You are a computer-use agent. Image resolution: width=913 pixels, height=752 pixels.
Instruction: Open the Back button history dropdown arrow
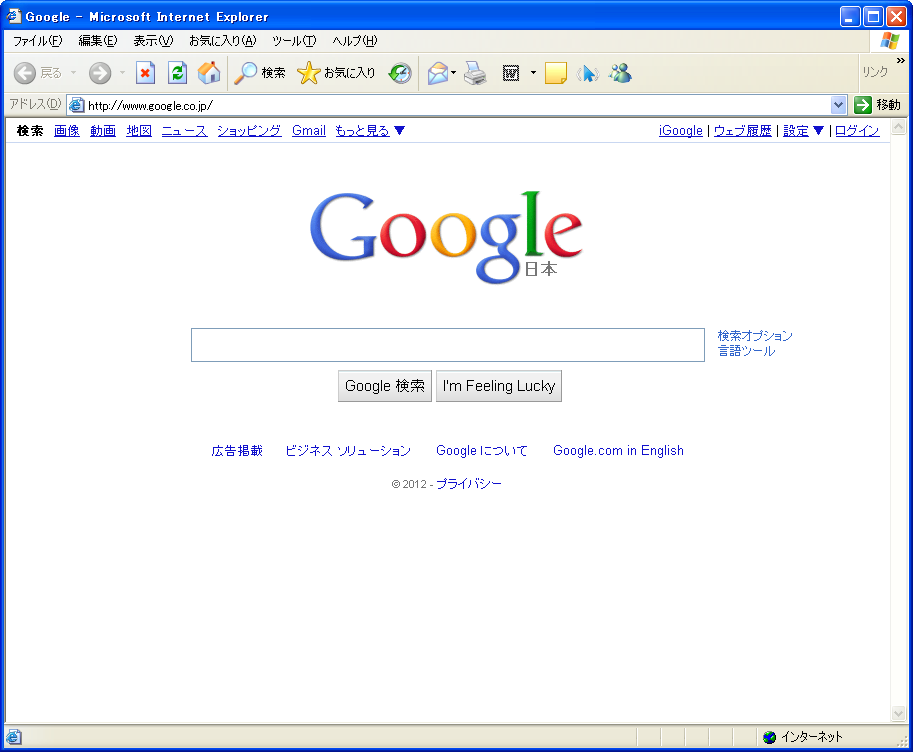point(73,73)
